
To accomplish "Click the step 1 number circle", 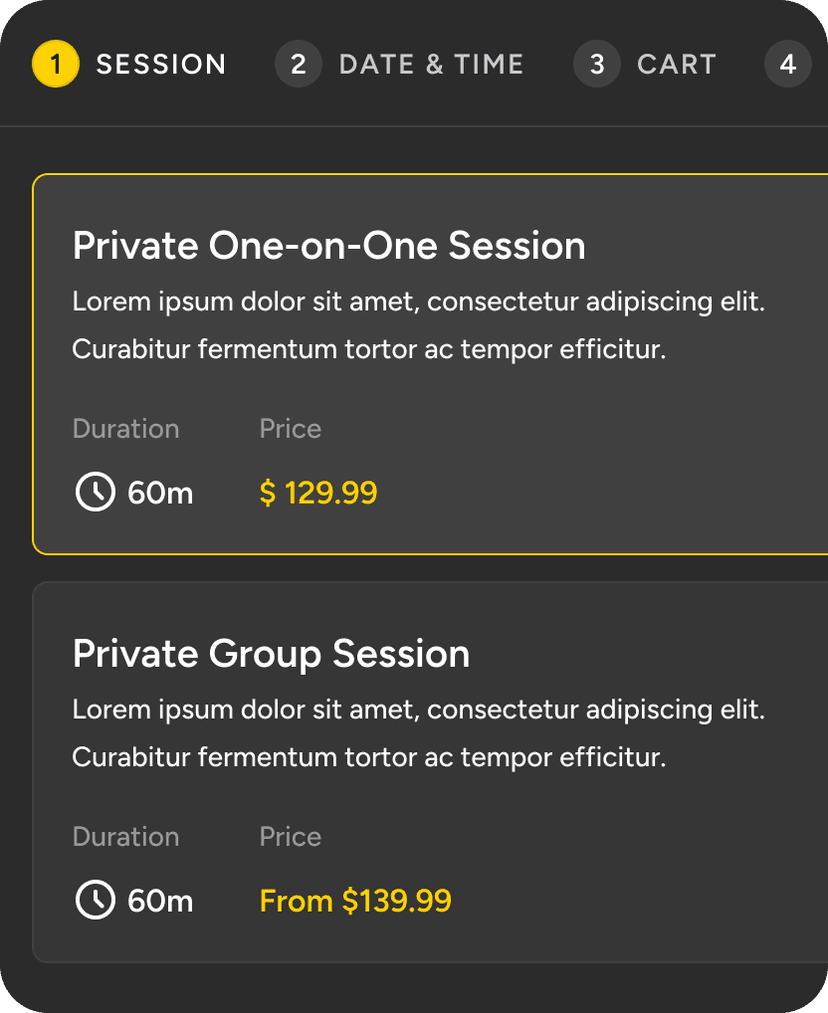I will tap(55, 63).
